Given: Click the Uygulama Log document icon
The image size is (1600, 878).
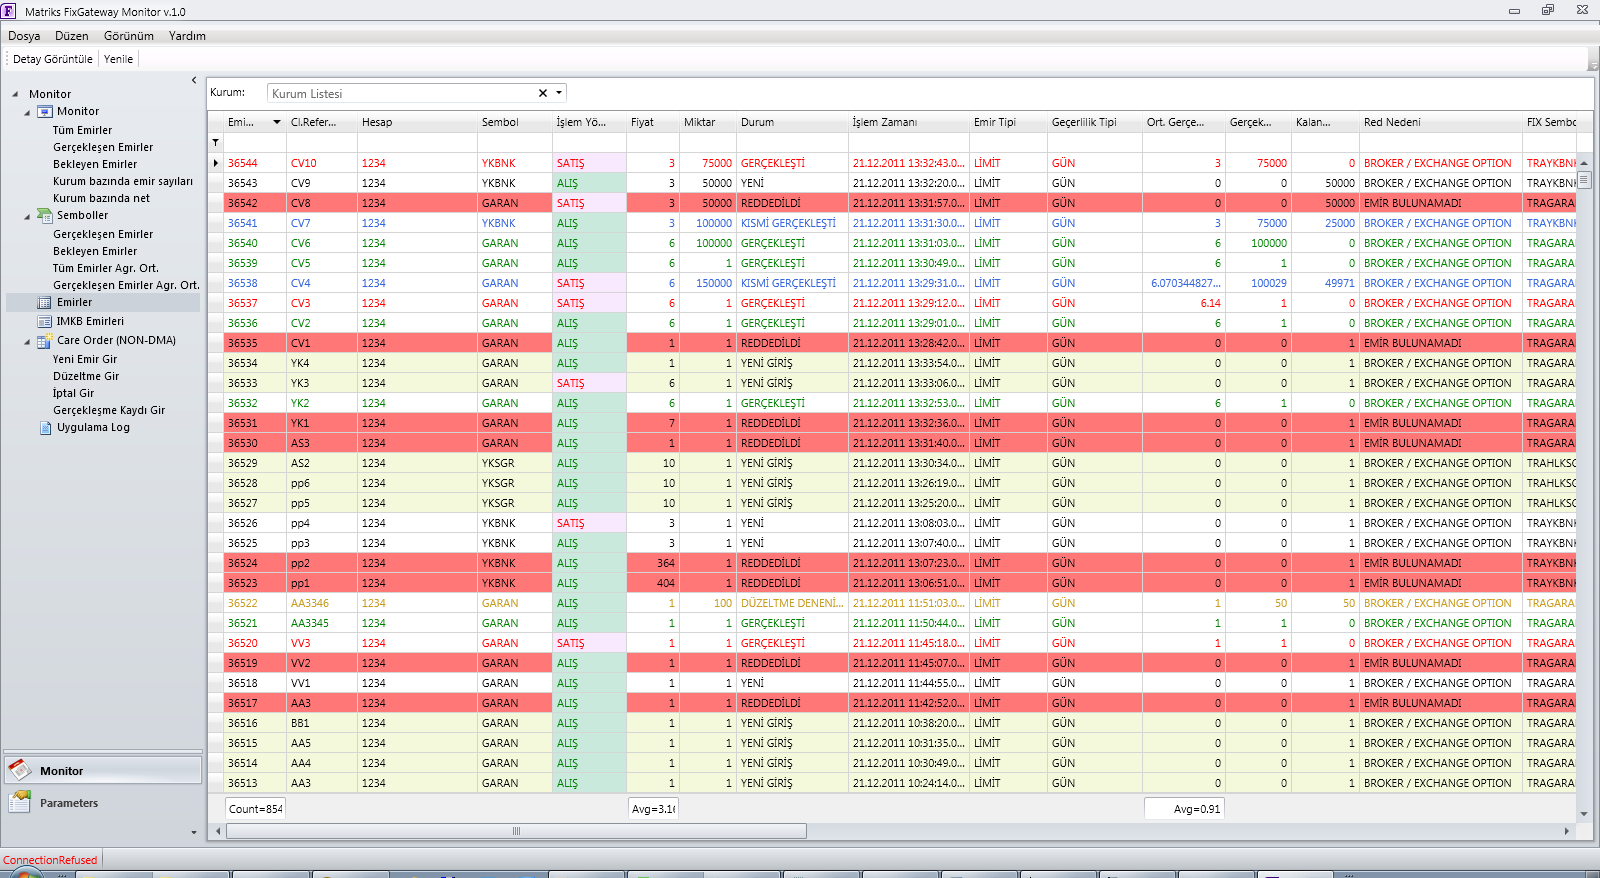Looking at the screenshot, I should pos(45,428).
